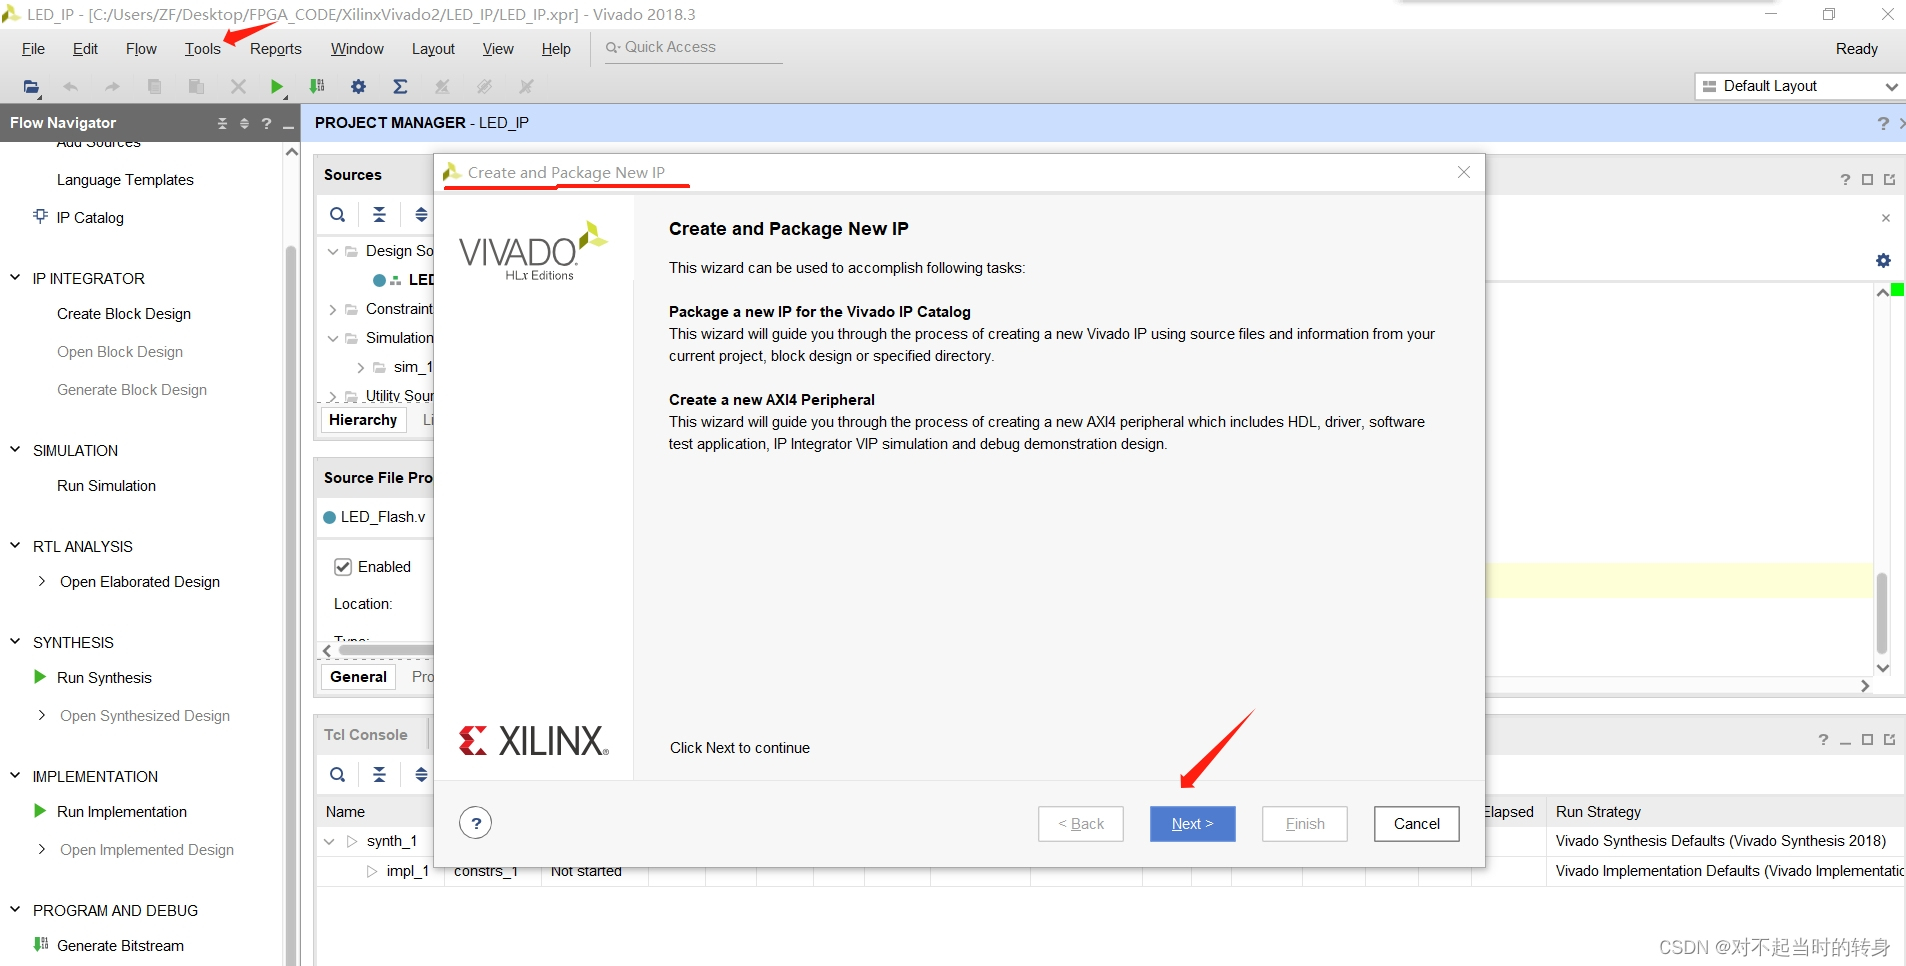This screenshot has height=966, width=1906.
Task: Open the File menu
Action: (33, 49)
